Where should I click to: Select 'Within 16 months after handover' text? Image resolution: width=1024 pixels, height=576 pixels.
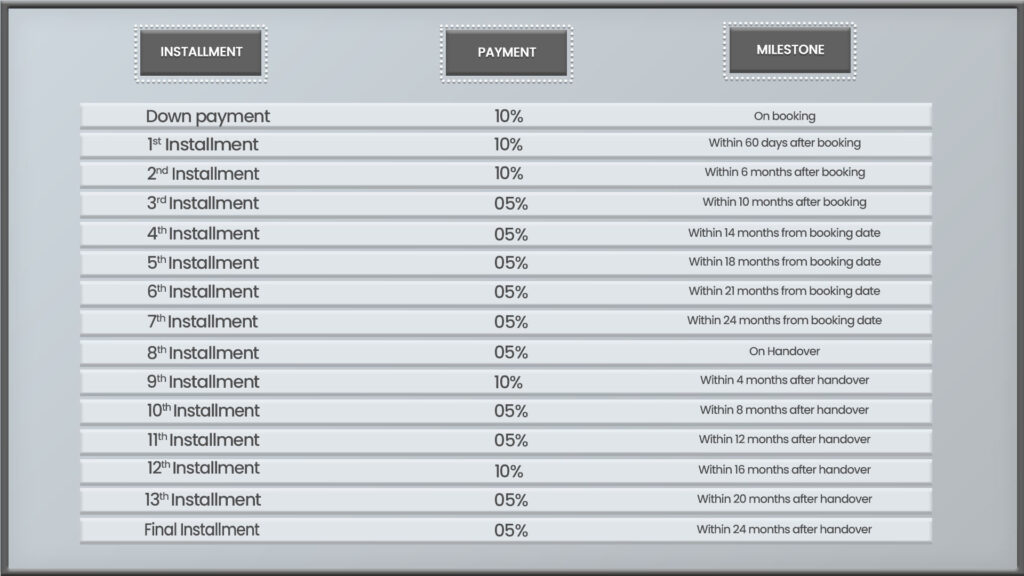pos(784,470)
